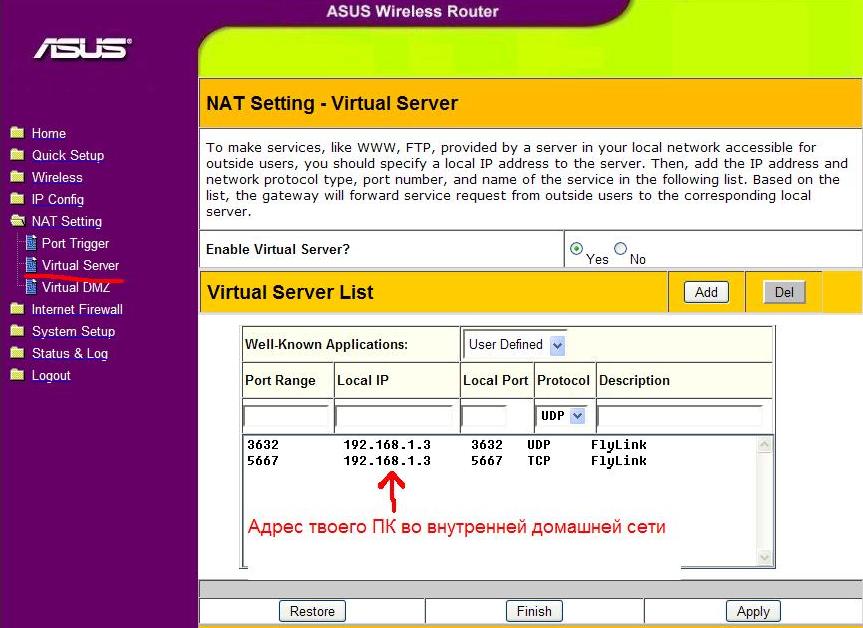
Task: Collapse the NAT Setting menu
Action: tap(66, 221)
